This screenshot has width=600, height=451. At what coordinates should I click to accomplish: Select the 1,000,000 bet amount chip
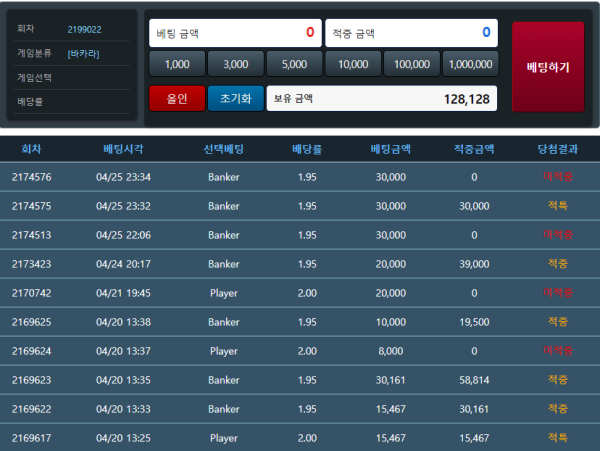click(x=470, y=64)
